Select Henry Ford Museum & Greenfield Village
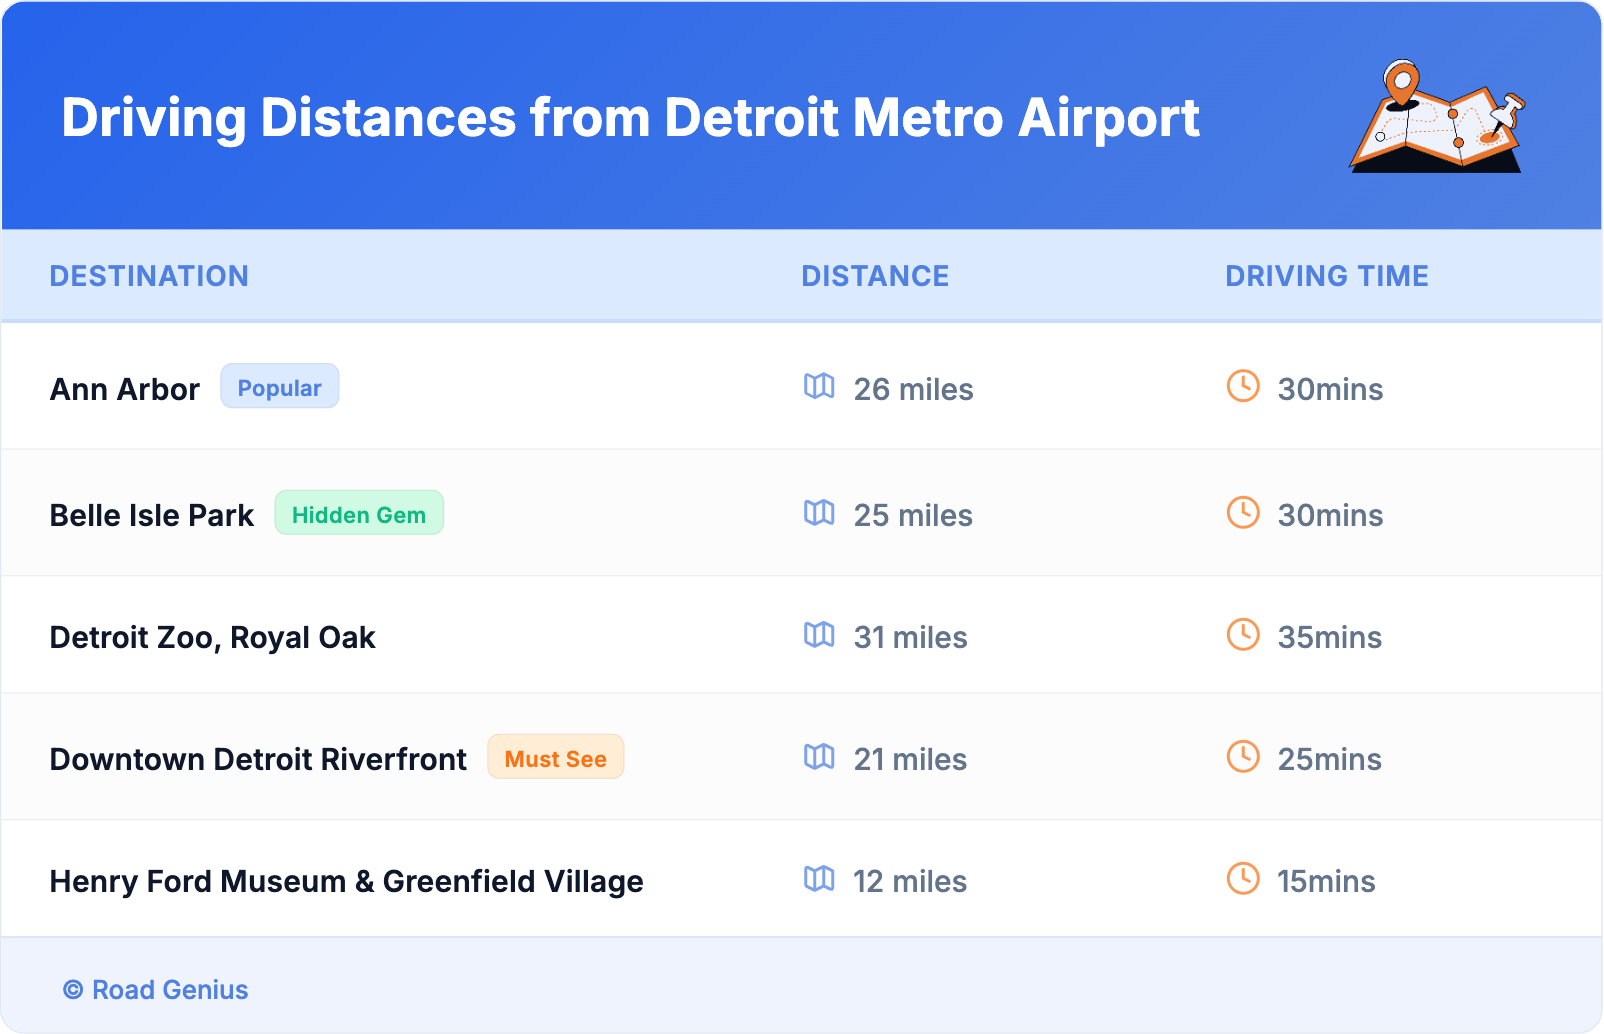This screenshot has width=1604, height=1034. tap(346, 881)
